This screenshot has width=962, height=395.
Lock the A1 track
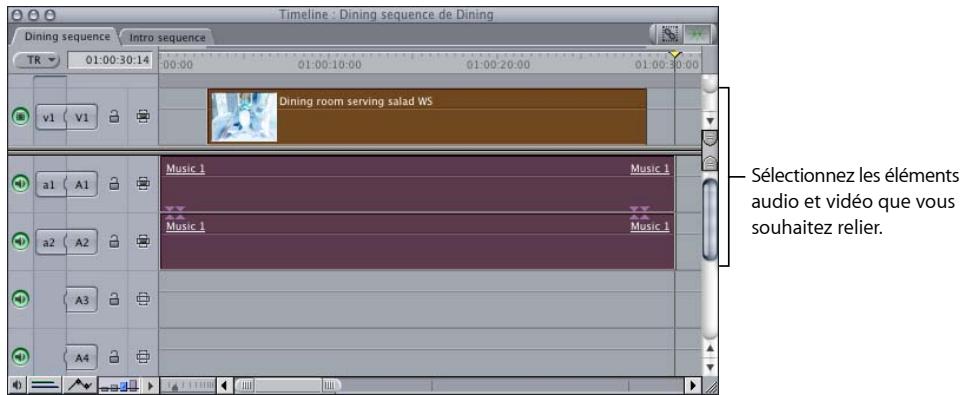click(x=114, y=183)
